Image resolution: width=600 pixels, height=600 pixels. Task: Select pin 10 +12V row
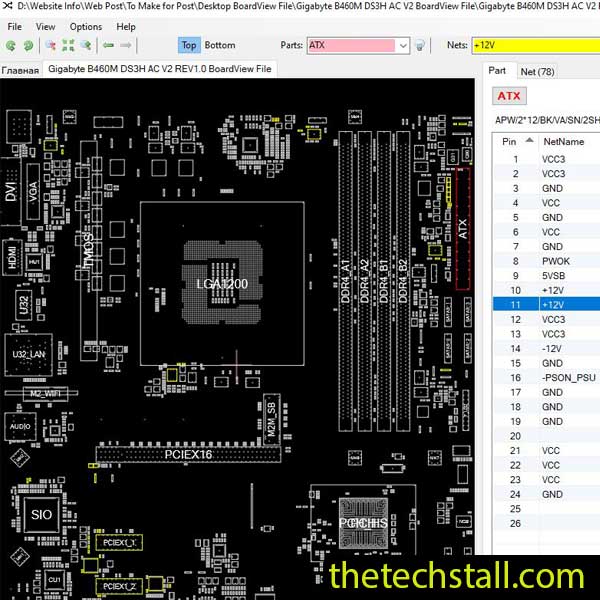click(546, 290)
